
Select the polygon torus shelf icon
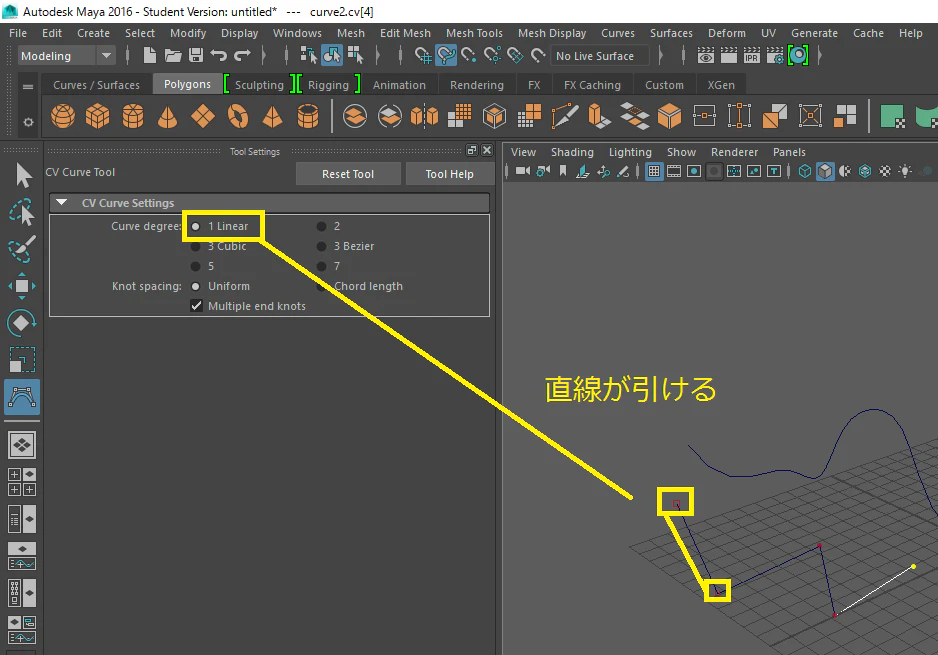tap(237, 116)
